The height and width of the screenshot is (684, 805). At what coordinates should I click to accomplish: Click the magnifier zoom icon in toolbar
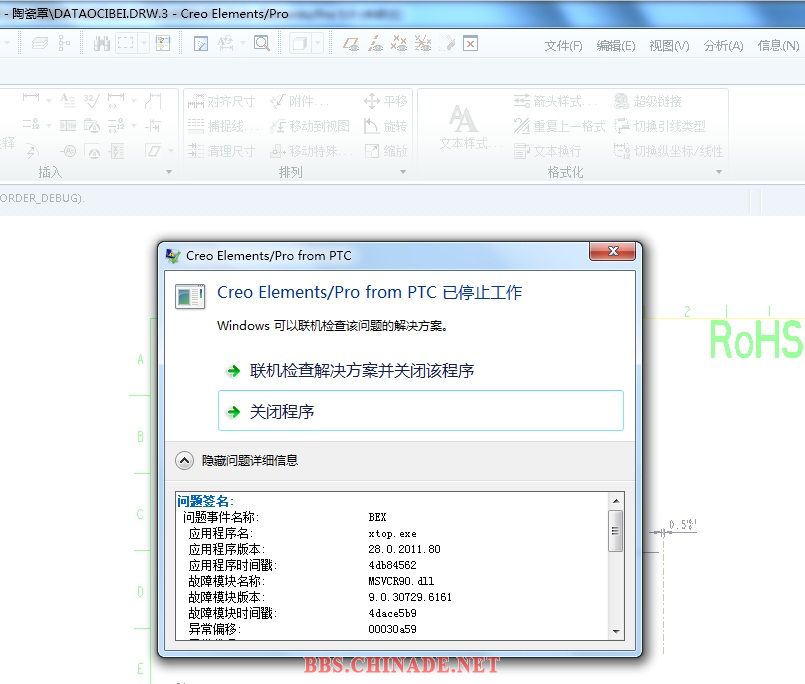(262, 44)
